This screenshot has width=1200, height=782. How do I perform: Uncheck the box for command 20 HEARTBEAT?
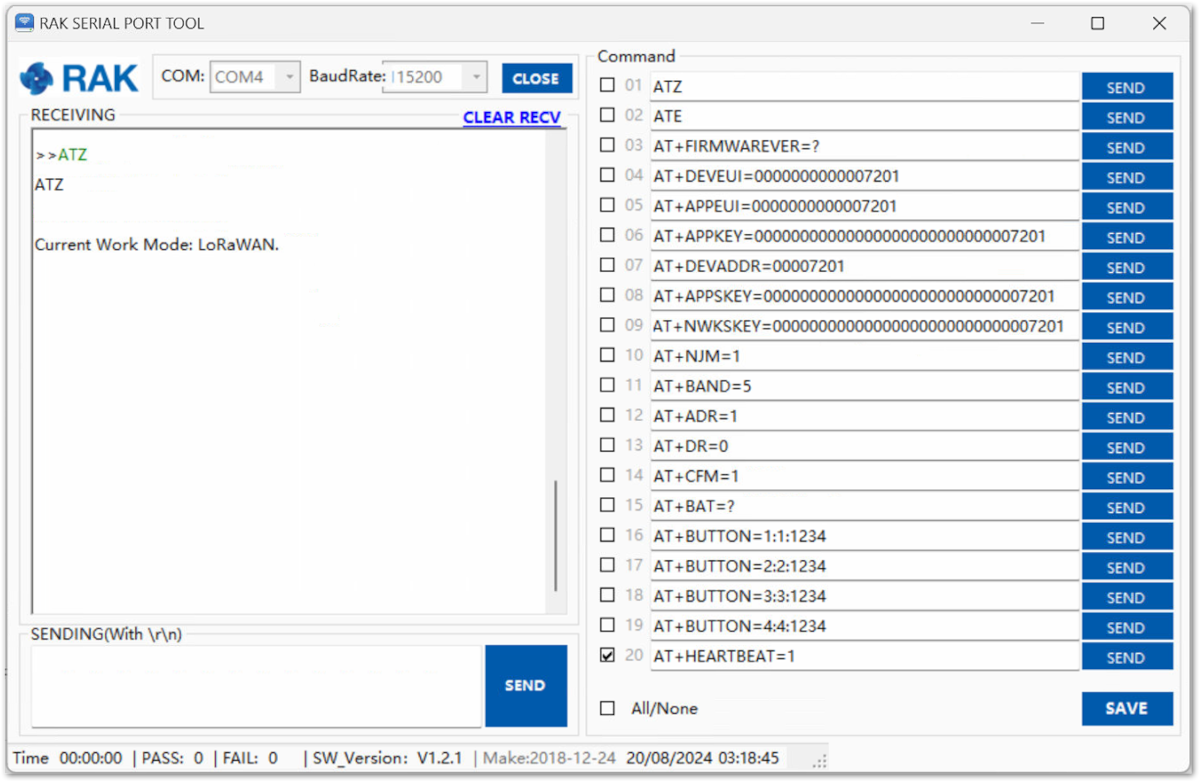point(607,656)
